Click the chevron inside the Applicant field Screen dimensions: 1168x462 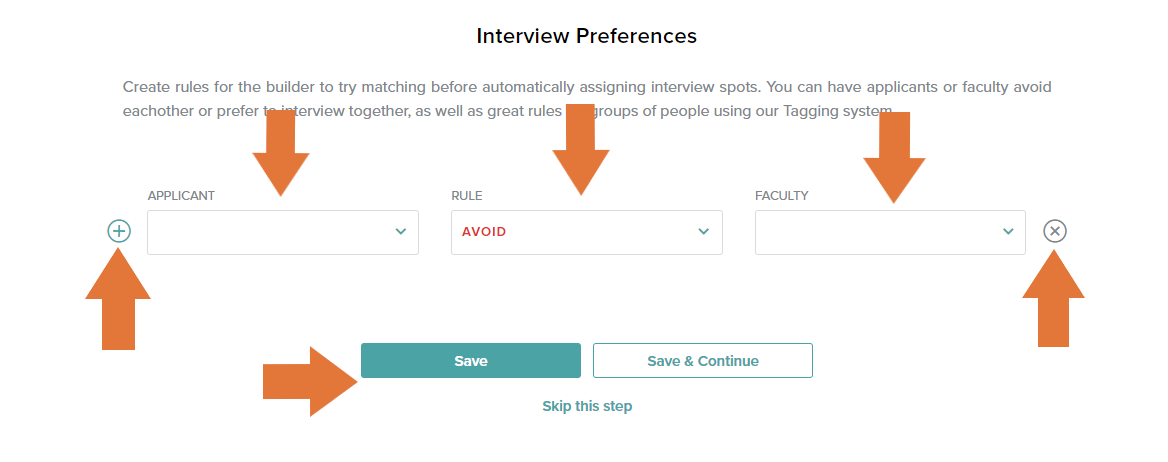[x=401, y=232]
